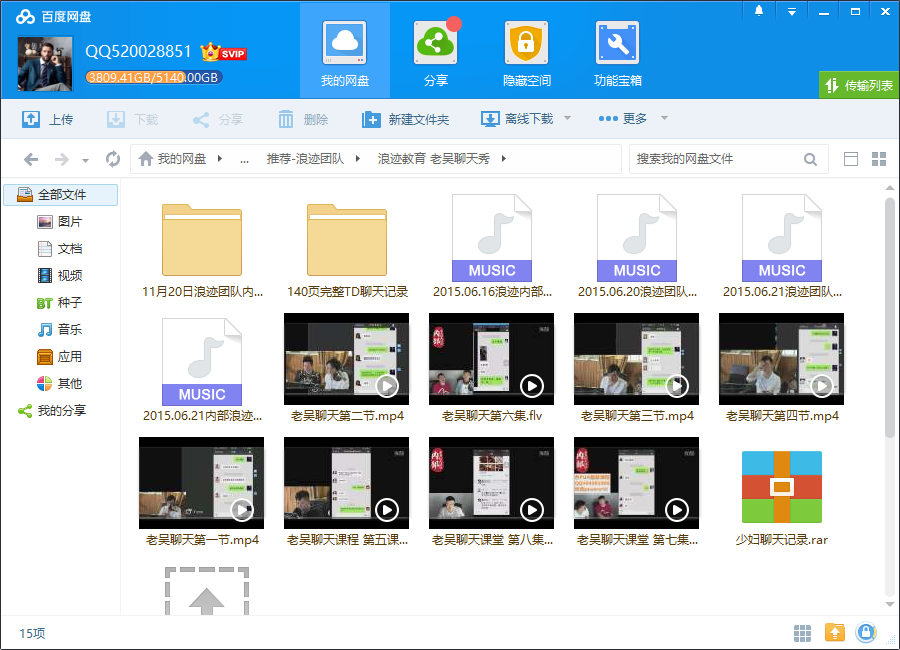Click the 分享 toolbar button
The width and height of the screenshot is (900, 650).
(218, 119)
